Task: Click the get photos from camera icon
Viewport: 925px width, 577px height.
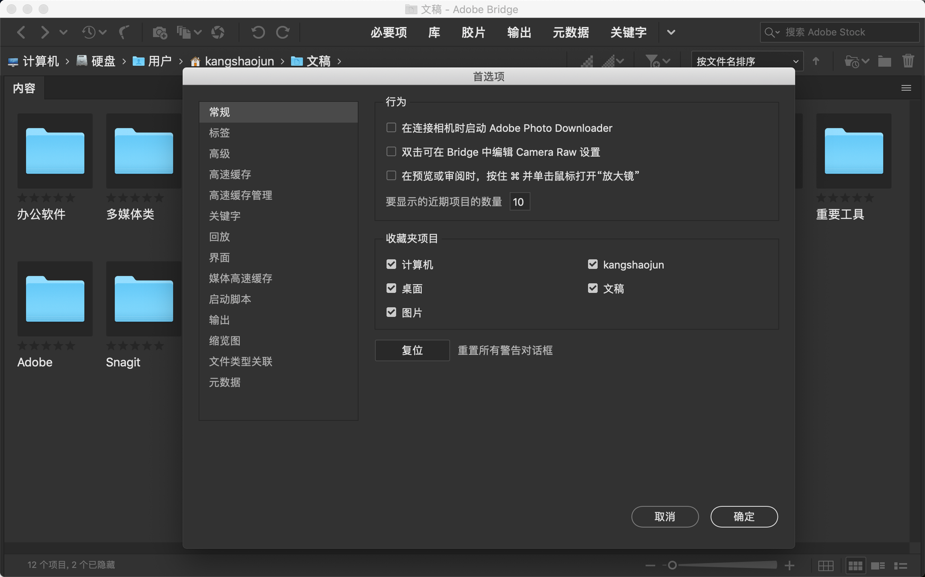Action: point(160,32)
